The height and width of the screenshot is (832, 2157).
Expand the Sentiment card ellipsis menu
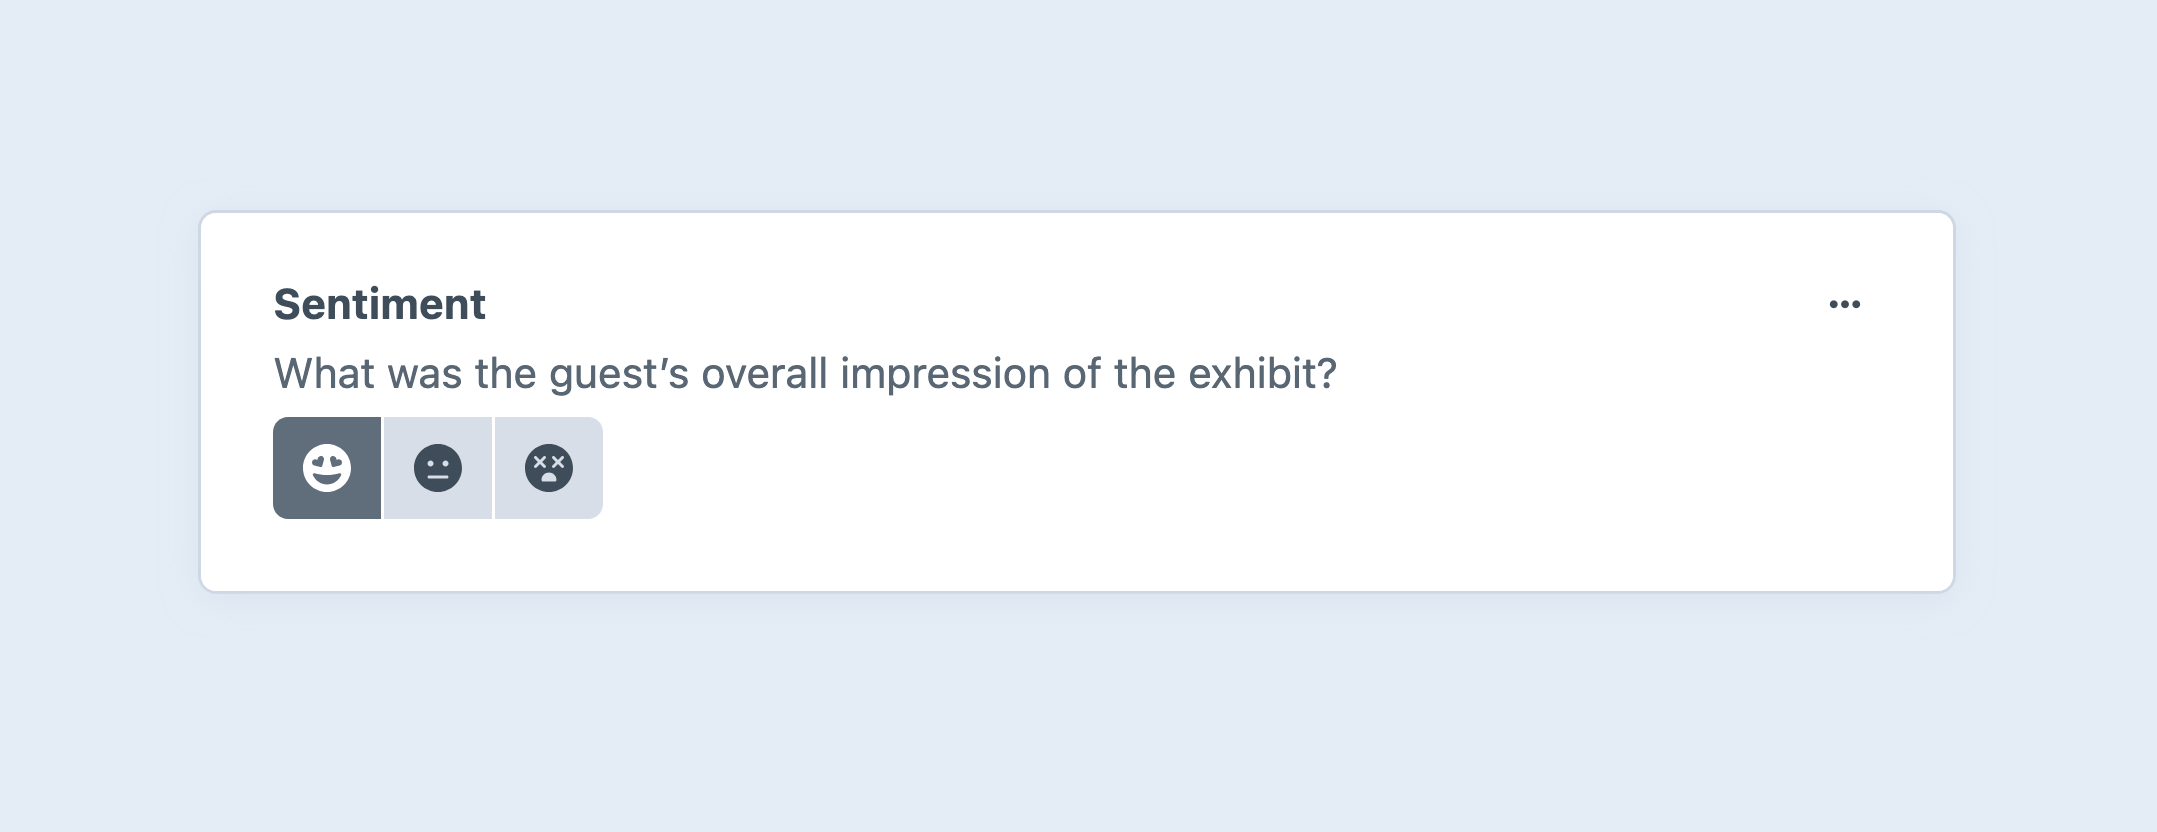pyautogui.click(x=1844, y=304)
